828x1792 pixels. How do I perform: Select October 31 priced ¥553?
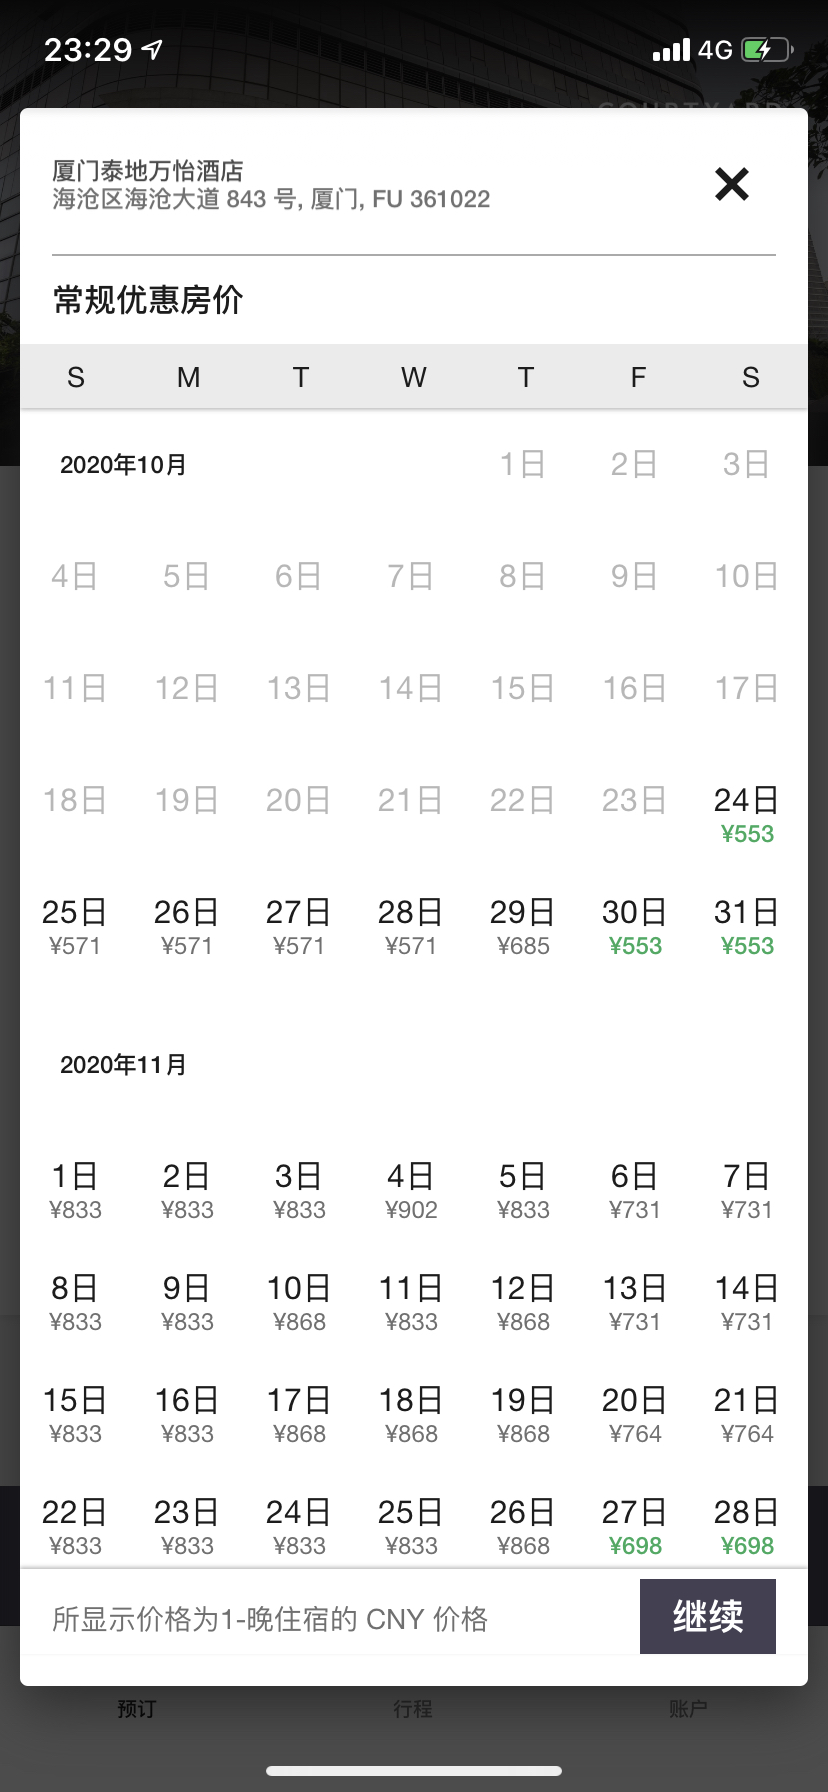pyautogui.click(x=747, y=927)
